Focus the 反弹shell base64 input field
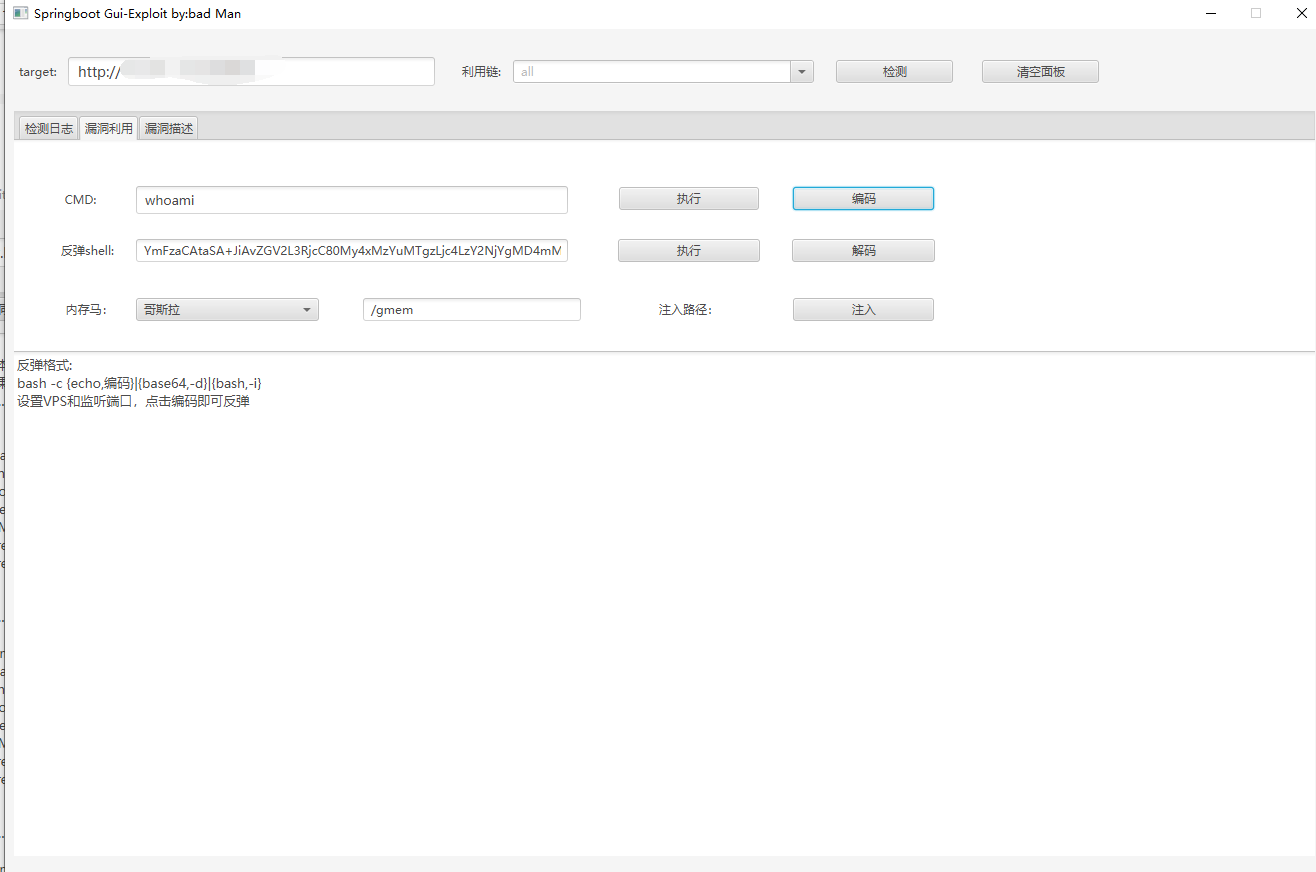Viewport: 1316px width, 872px height. click(352, 250)
